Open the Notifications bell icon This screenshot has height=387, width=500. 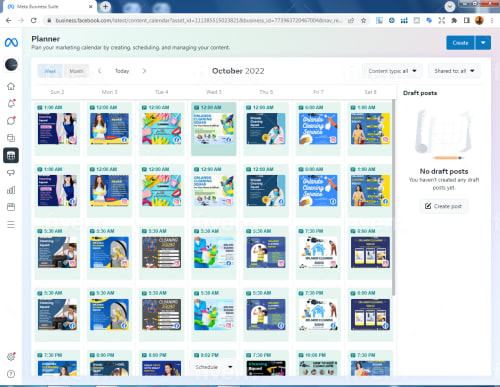click(x=11, y=104)
